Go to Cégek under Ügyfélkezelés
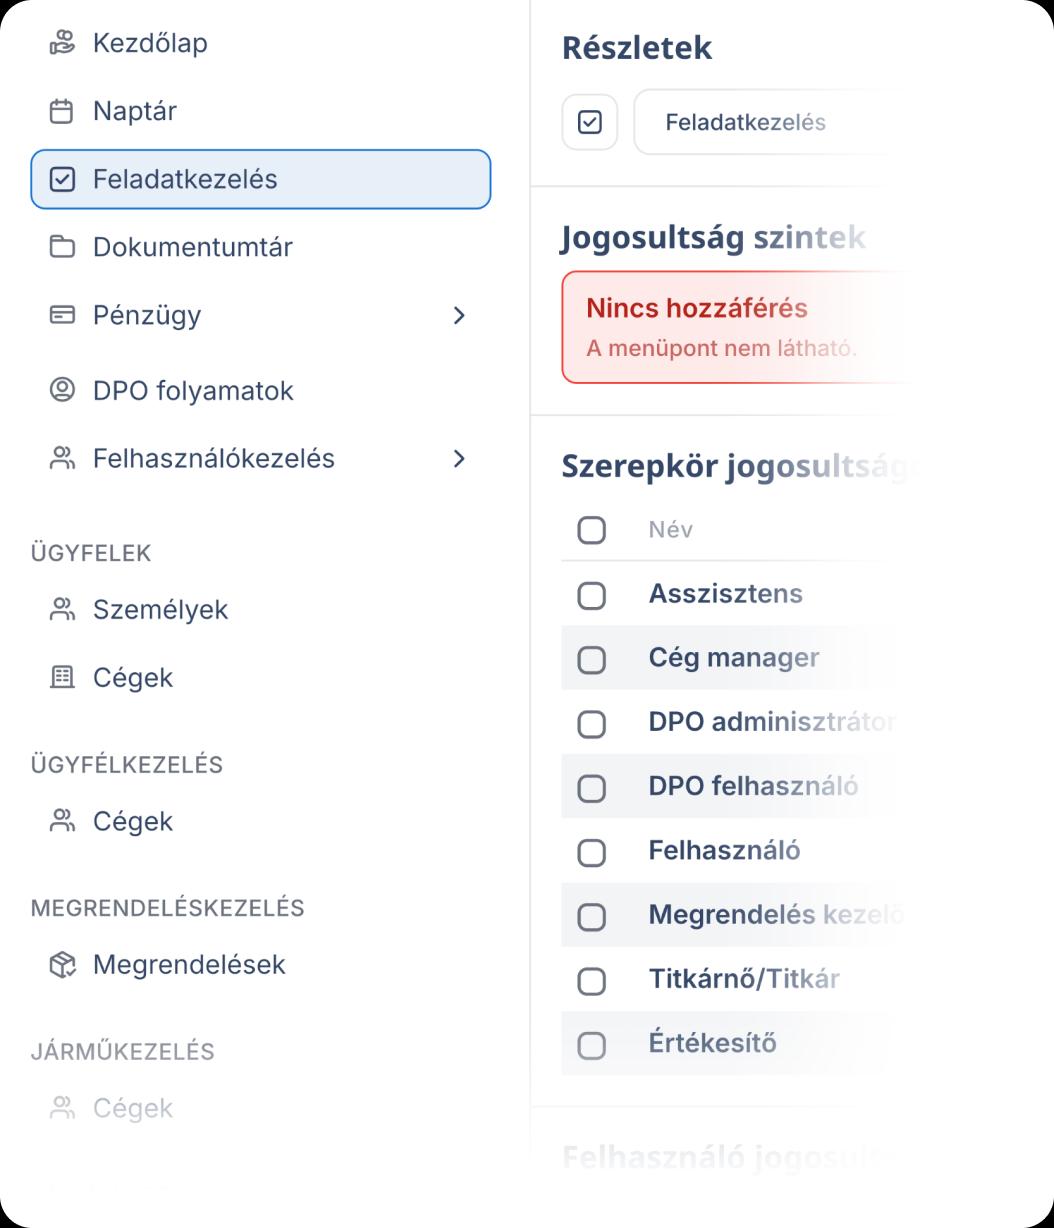This screenshot has width=1054, height=1228. point(132,822)
